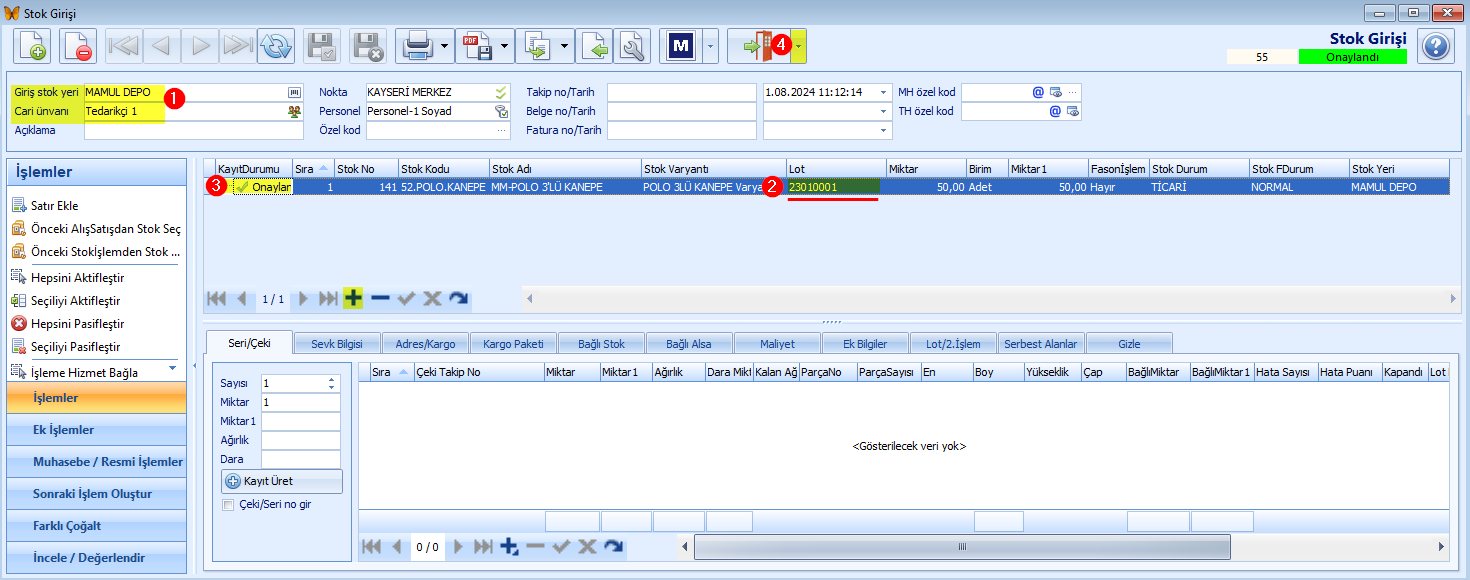The width and height of the screenshot is (1470, 580).
Task: Tick the Çeki/Seri no gir checkbox
Action: [x=228, y=504]
